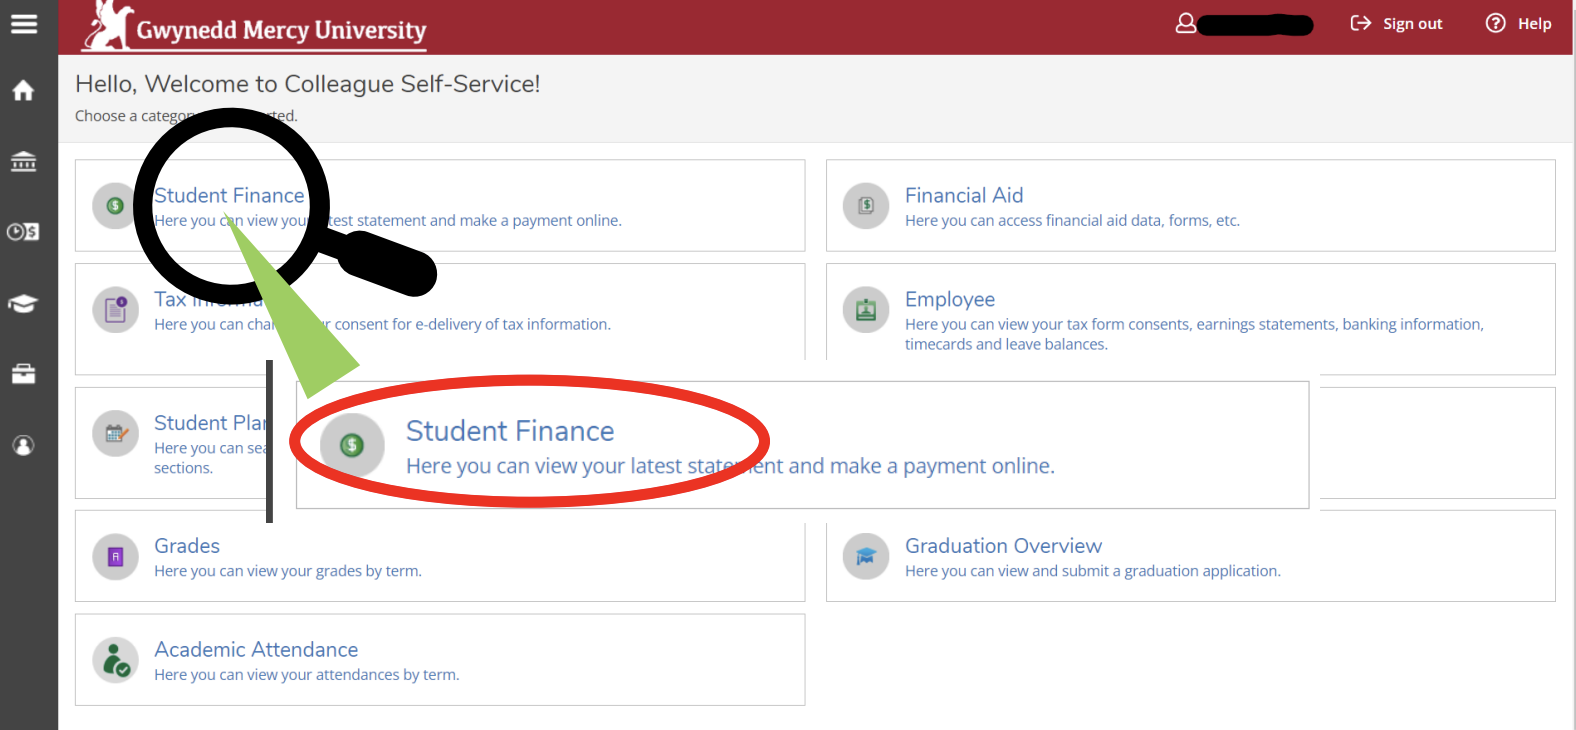Click 'Here you can view your grades by term.'
Screen dimensions: 1576x730
tap(288, 571)
